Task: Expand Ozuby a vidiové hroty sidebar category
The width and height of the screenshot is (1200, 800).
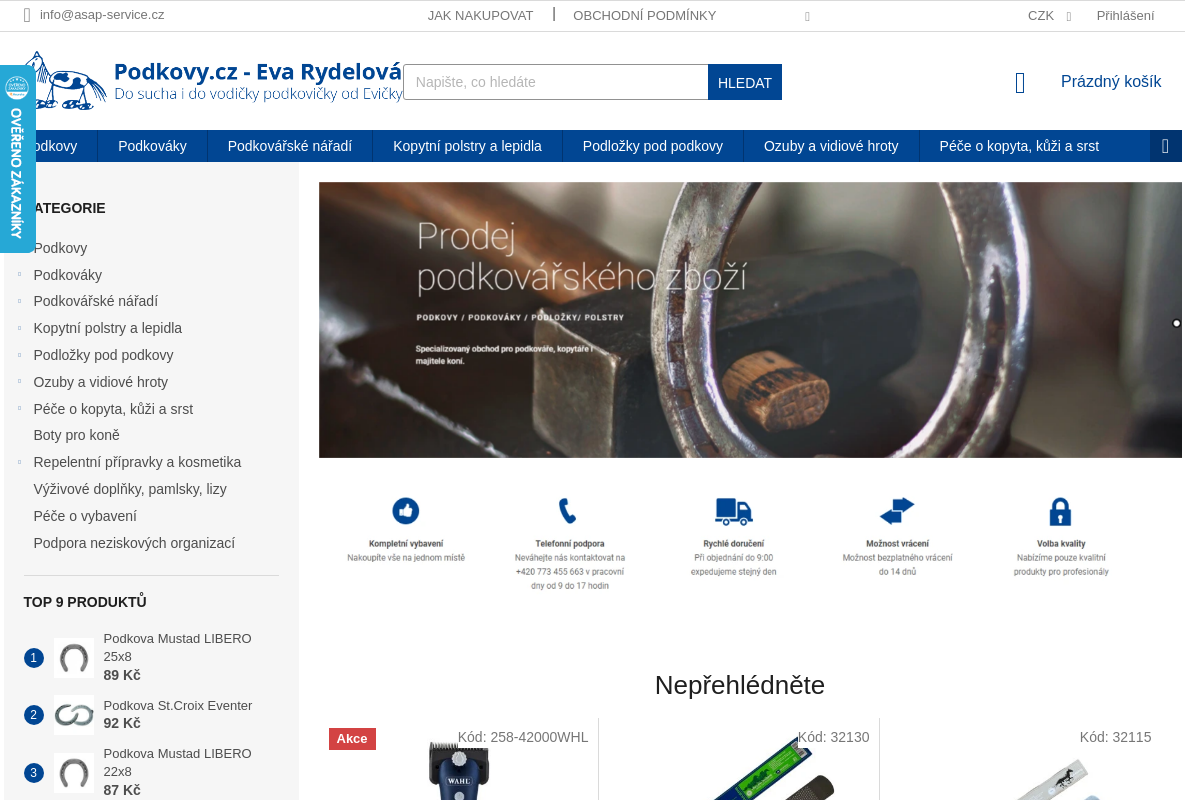Action: [x=19, y=382]
